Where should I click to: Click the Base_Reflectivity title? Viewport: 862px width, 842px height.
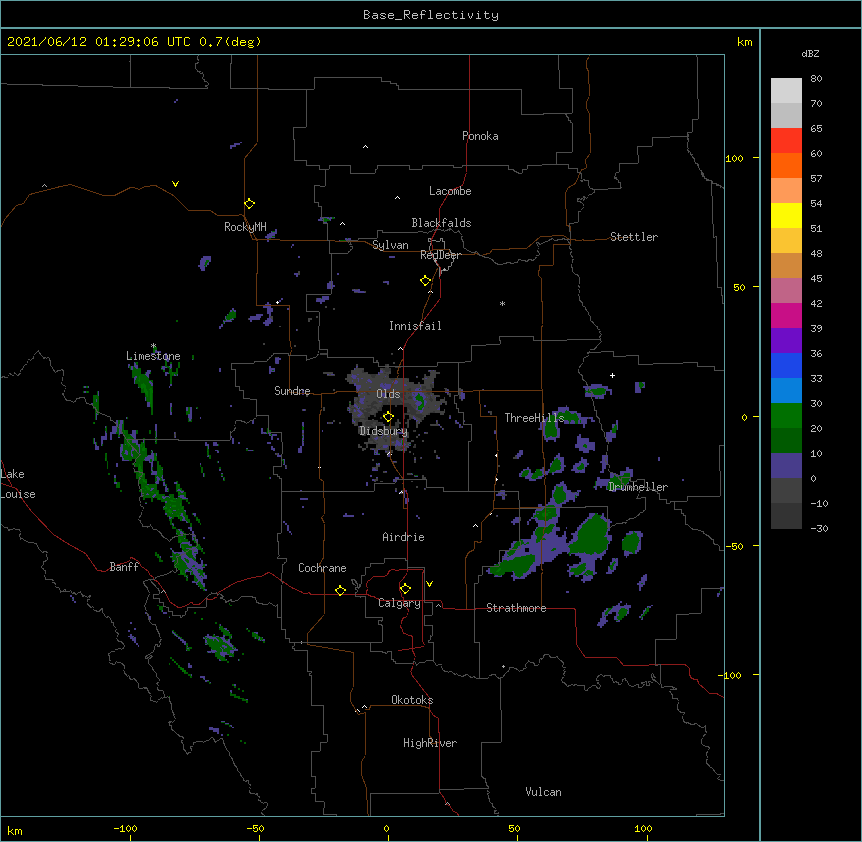pos(431,15)
